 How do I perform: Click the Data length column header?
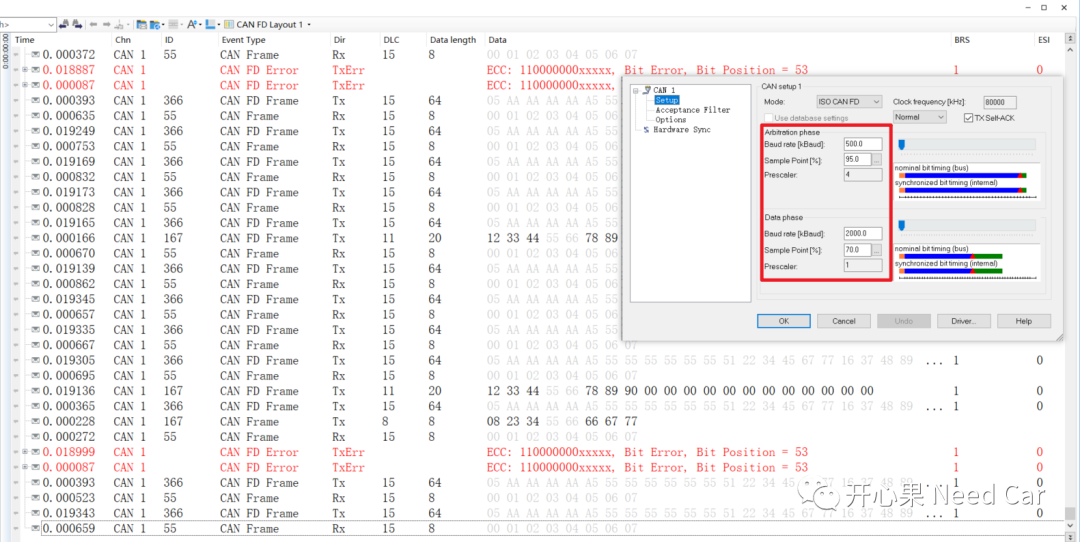[x=455, y=40]
